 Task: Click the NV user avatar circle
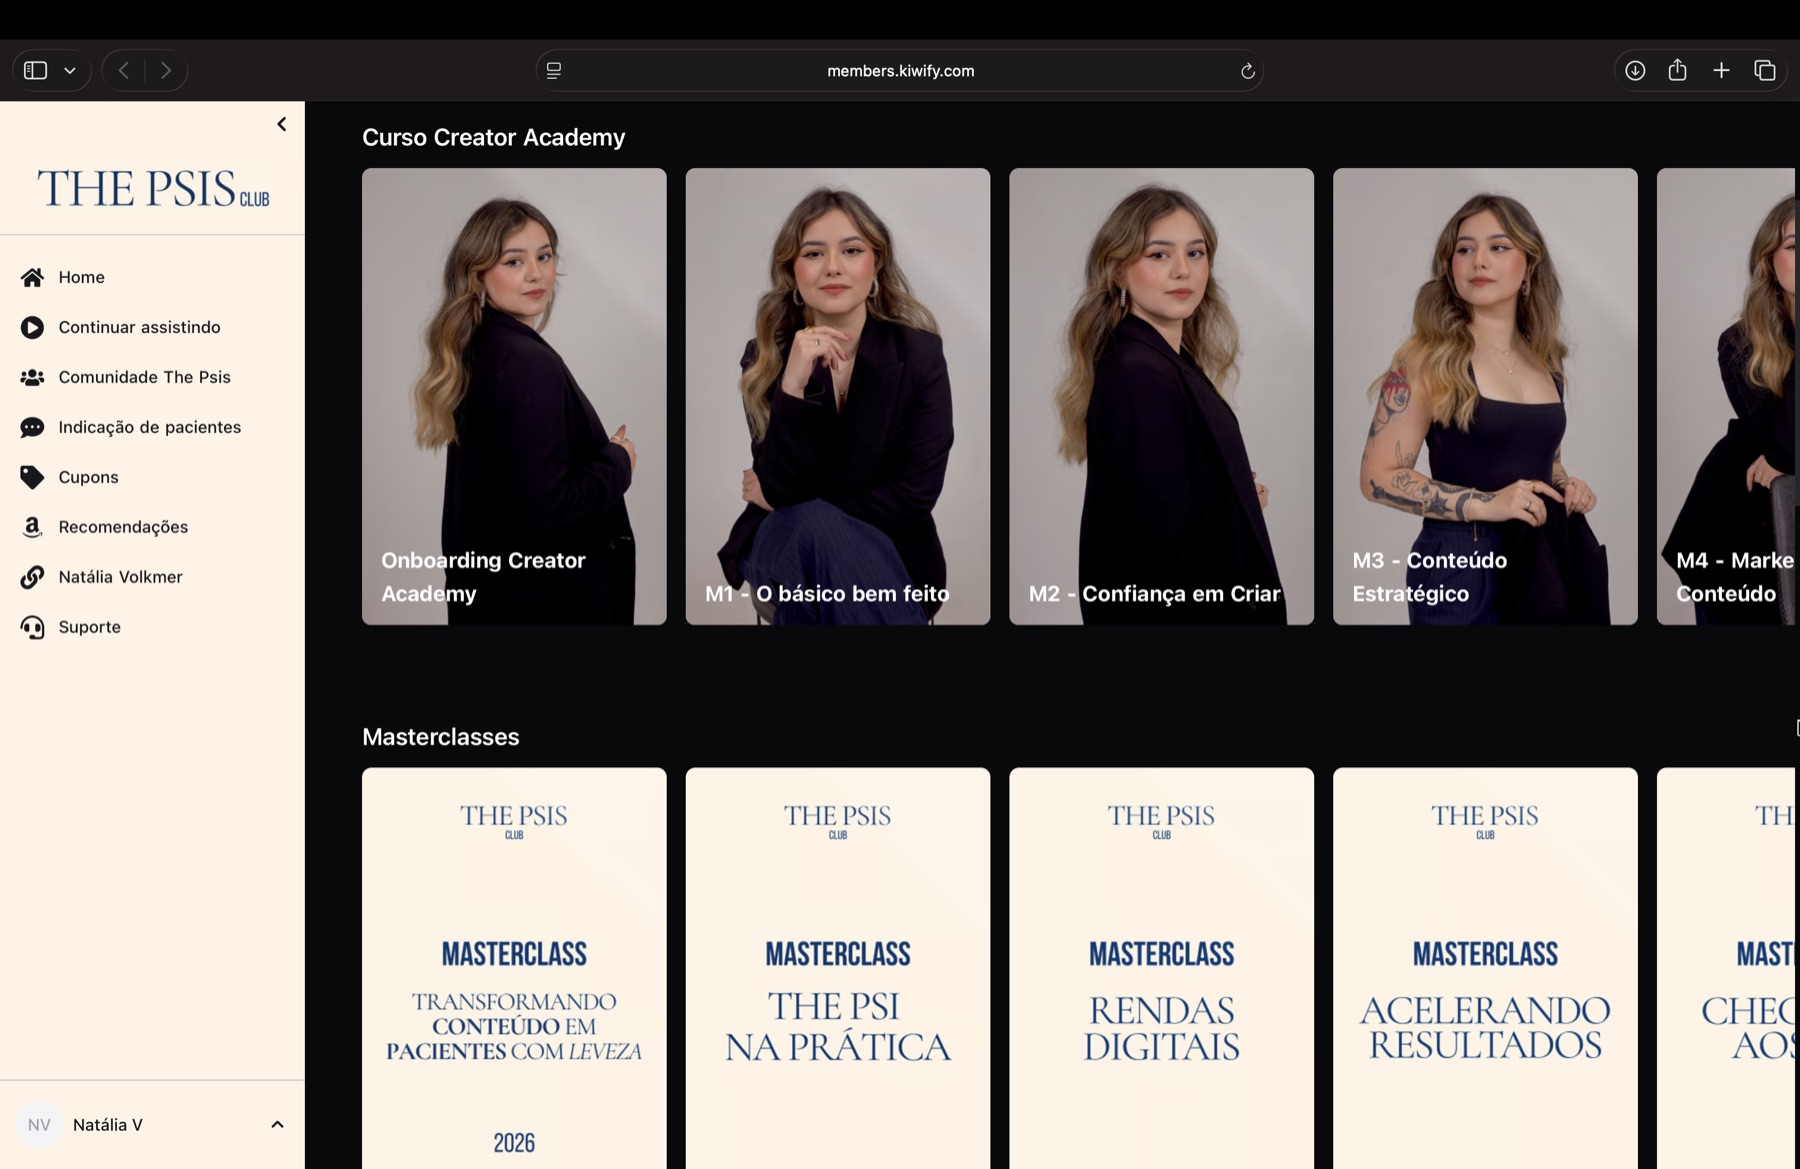[39, 1125]
